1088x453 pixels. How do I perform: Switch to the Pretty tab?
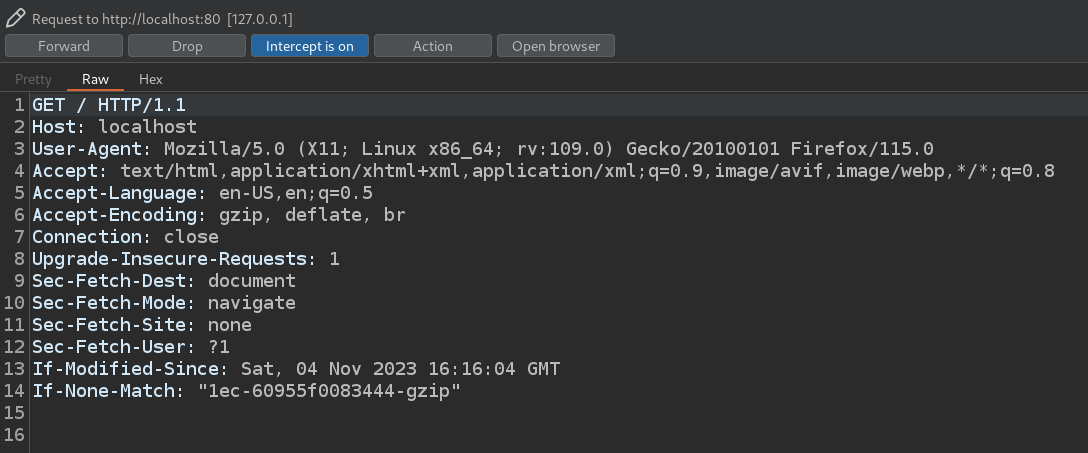33,79
